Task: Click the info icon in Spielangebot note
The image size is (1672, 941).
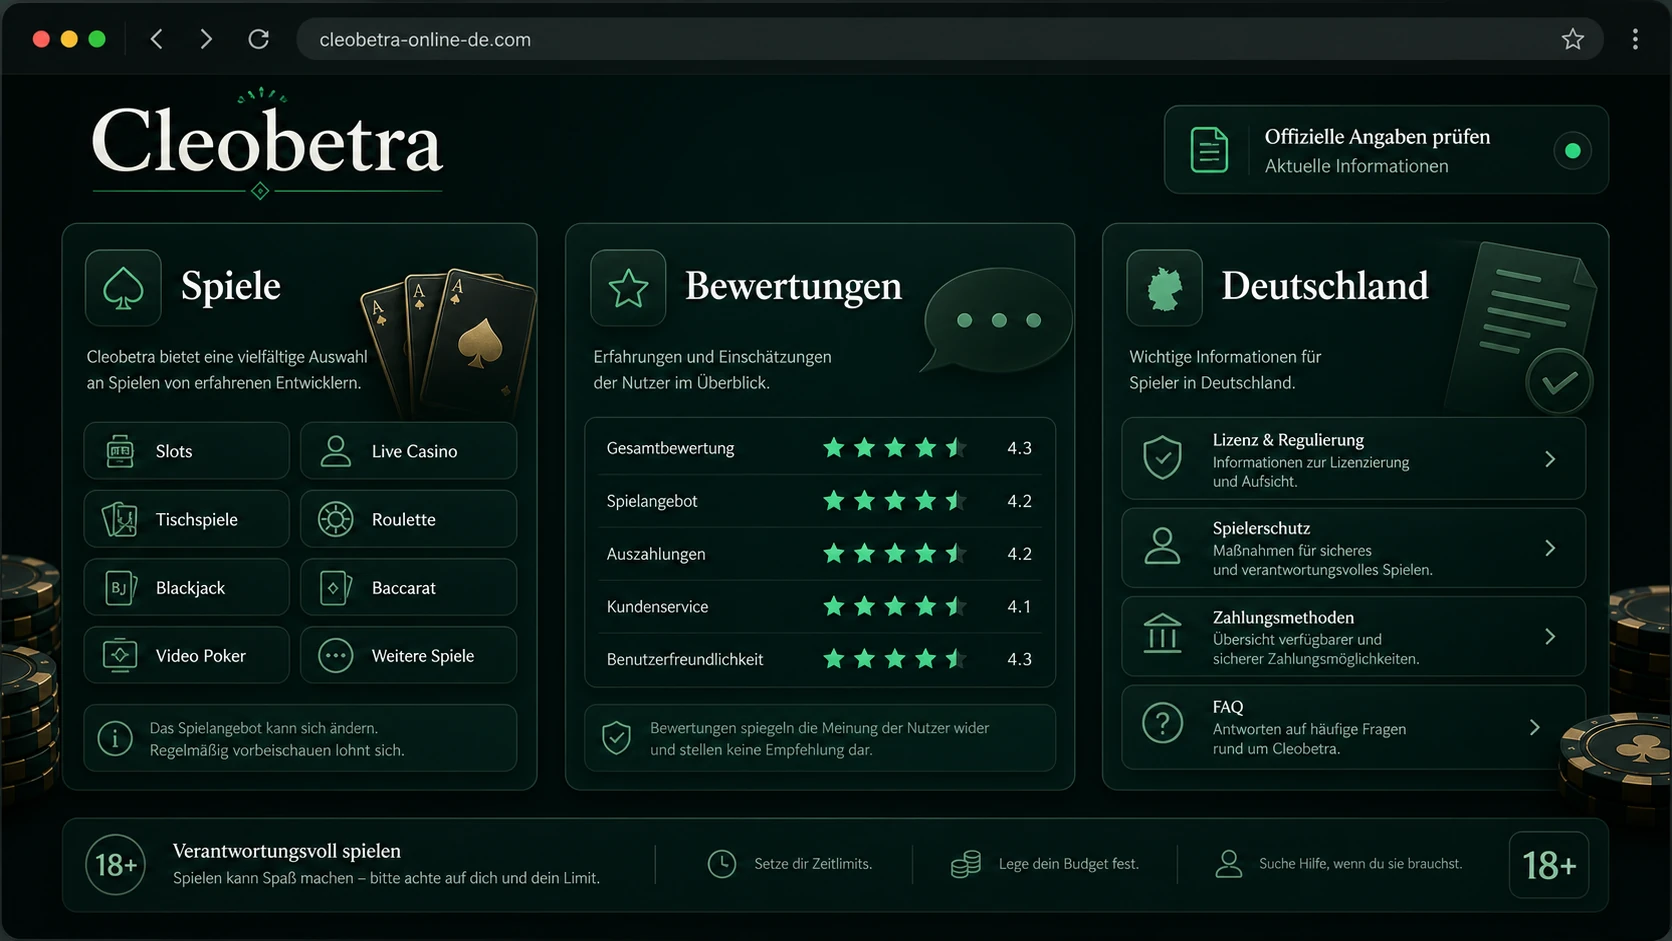Action: coord(115,739)
